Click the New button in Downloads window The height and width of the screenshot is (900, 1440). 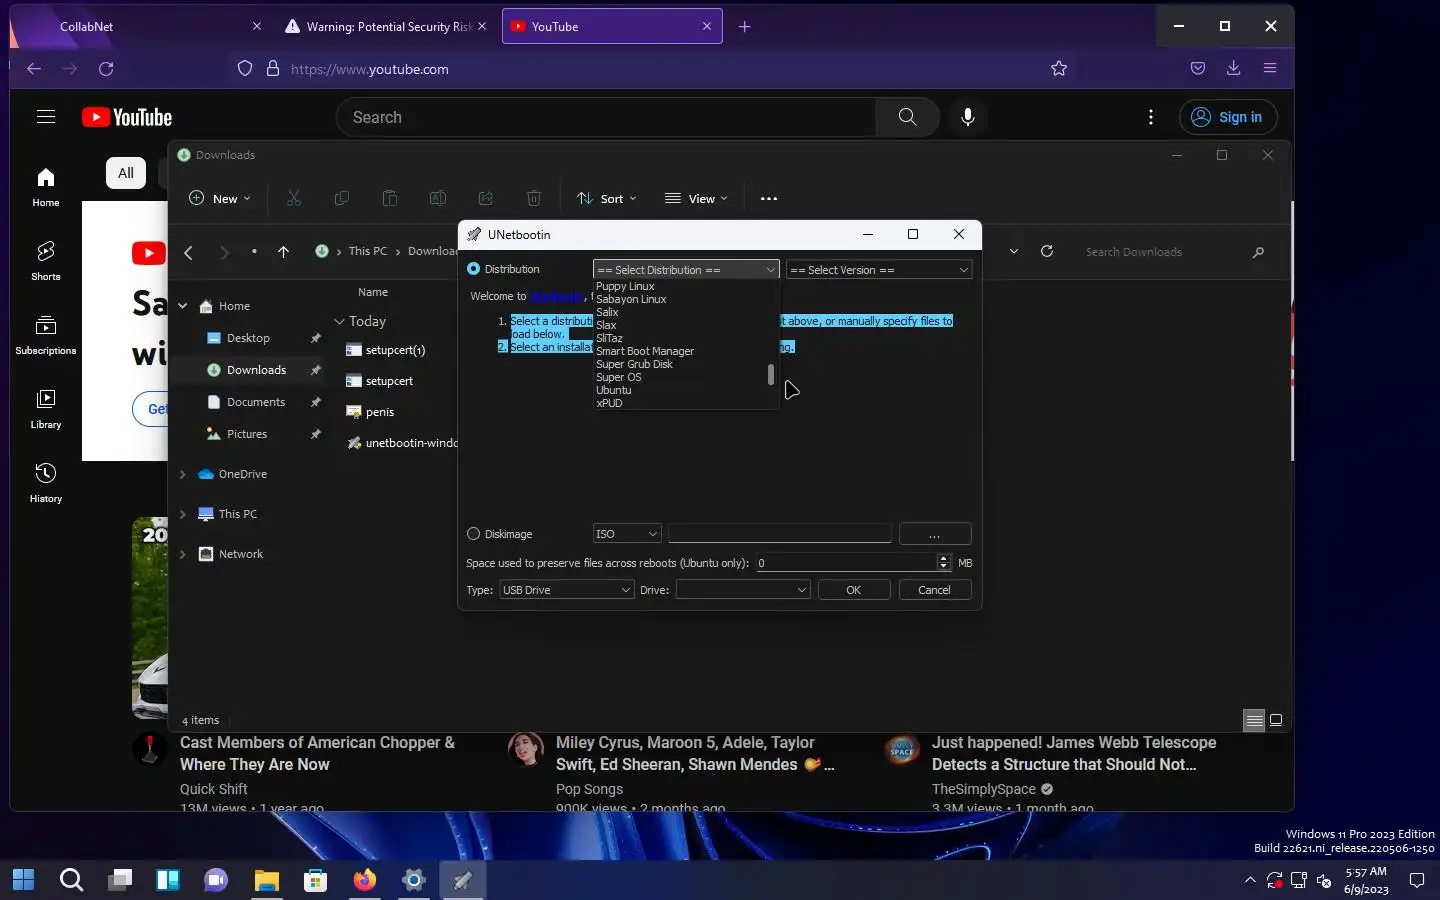pos(220,198)
